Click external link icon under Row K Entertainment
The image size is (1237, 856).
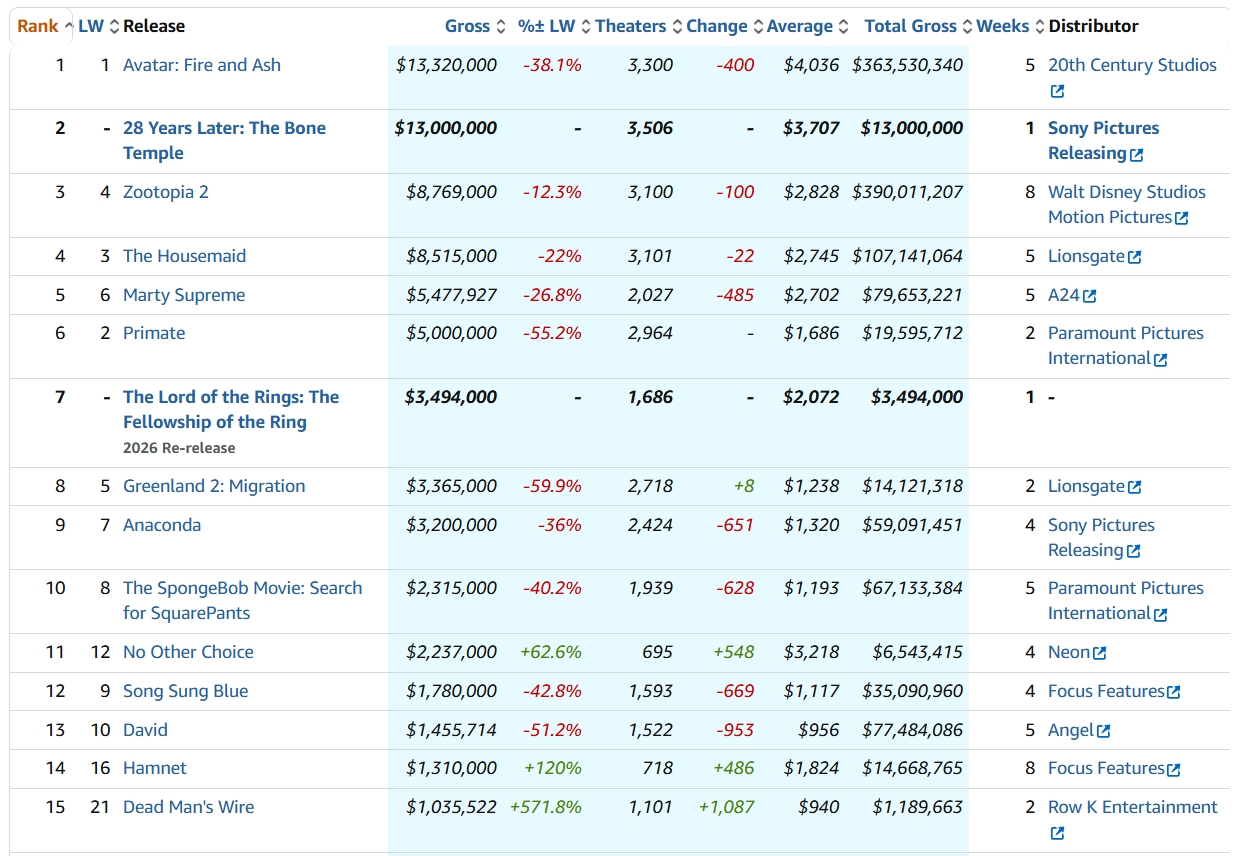[x=1057, y=833]
